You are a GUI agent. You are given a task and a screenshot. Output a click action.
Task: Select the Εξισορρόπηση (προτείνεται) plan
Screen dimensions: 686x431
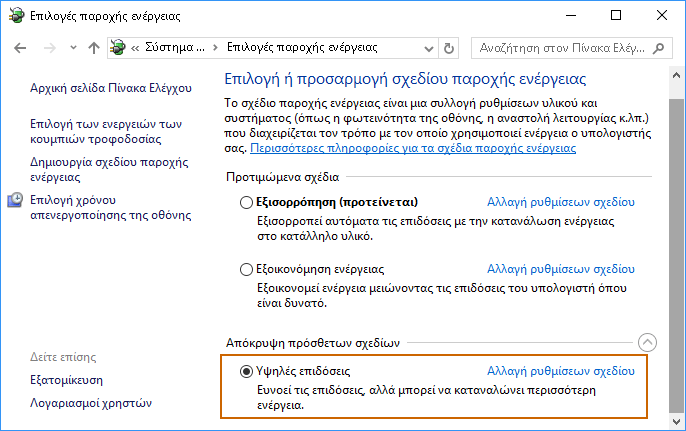(x=246, y=202)
